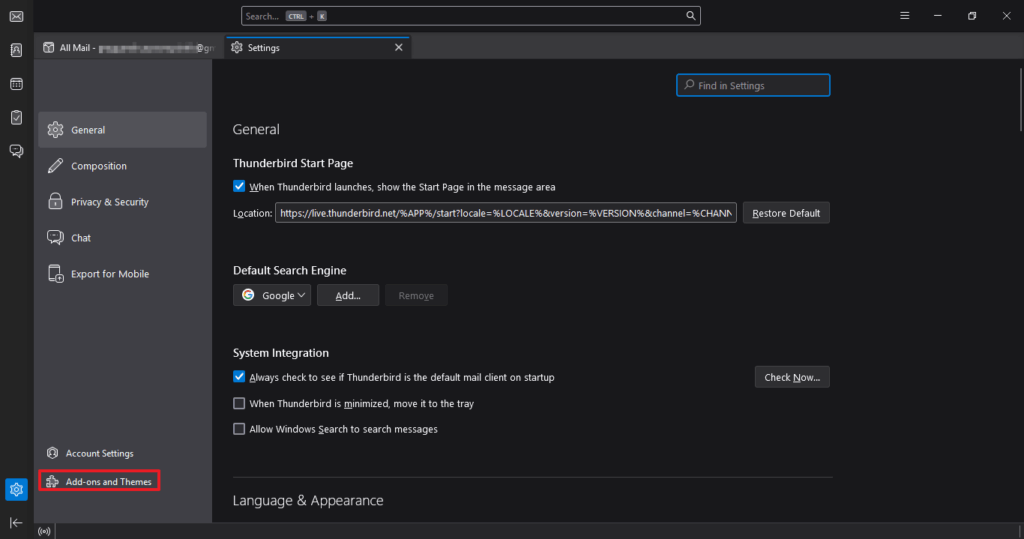Open Export for Mobile category
Viewport: 1024px width, 539px height.
(123, 274)
